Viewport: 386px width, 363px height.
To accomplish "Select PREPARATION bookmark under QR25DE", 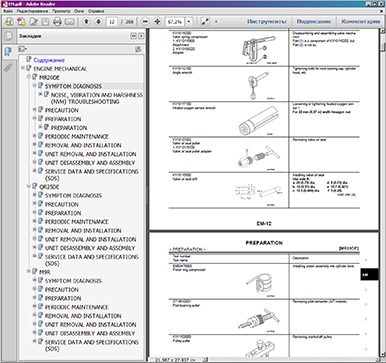I will point(63,213).
